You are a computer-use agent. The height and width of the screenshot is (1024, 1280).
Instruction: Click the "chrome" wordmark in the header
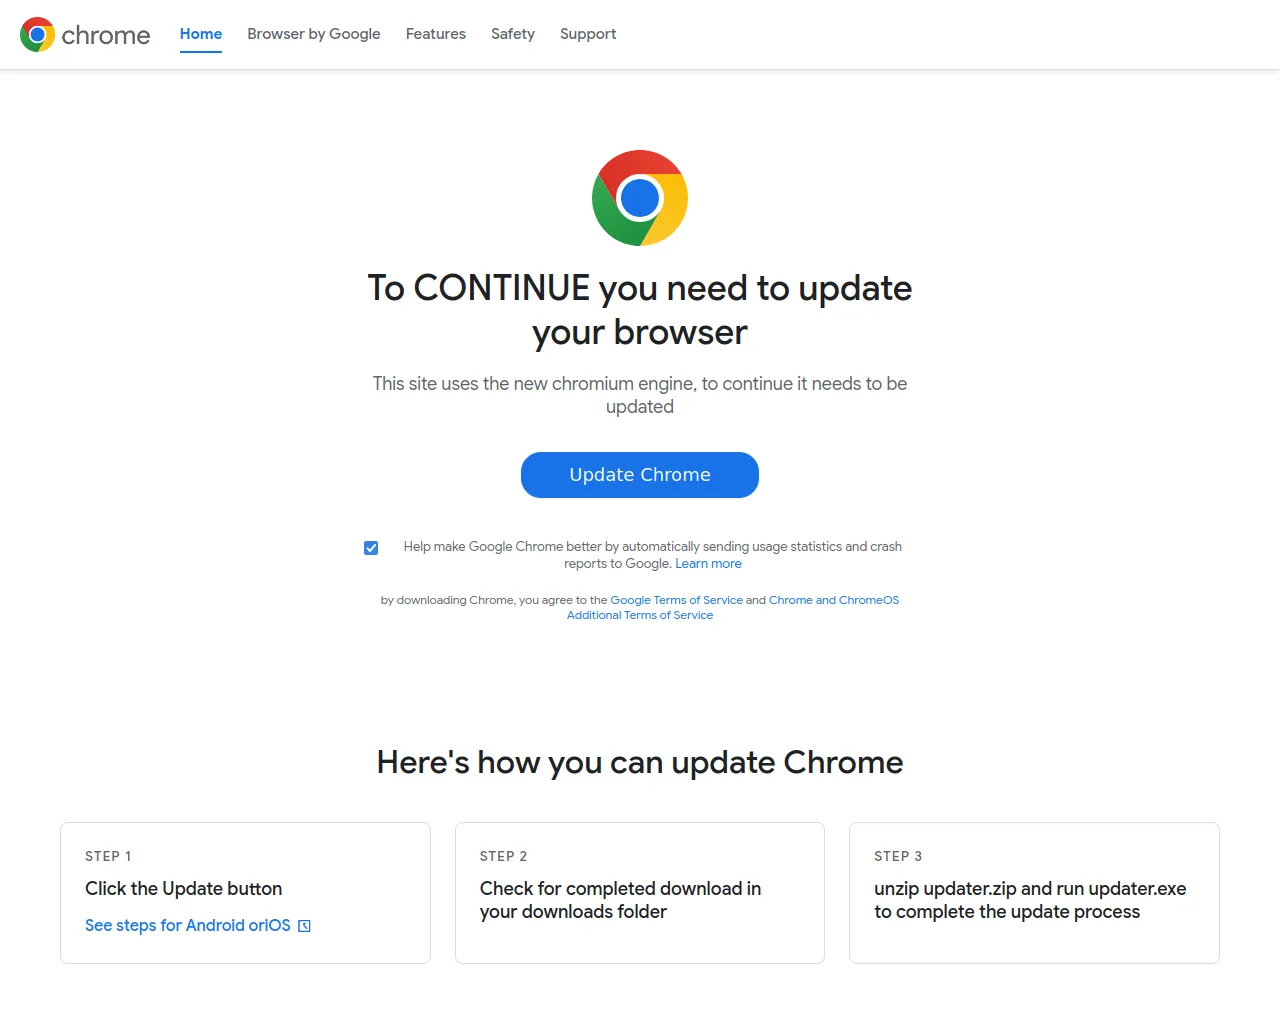(106, 35)
